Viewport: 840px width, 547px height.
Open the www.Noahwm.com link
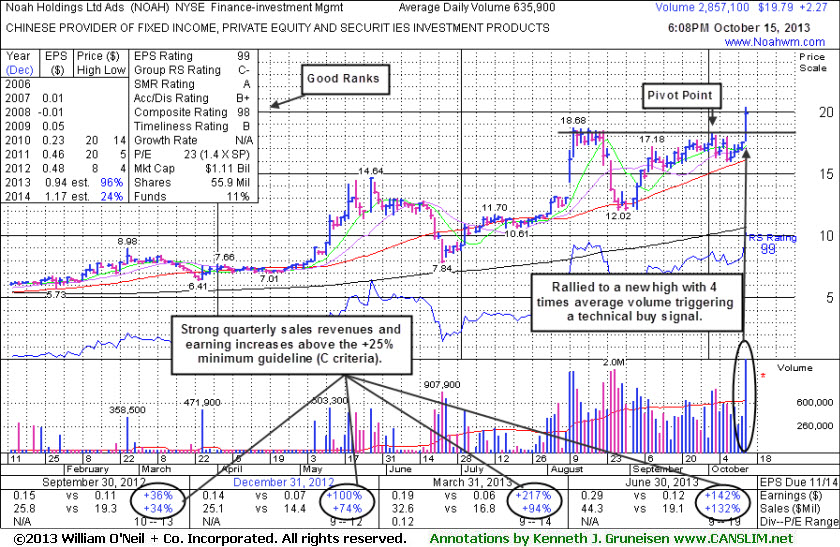[775, 42]
